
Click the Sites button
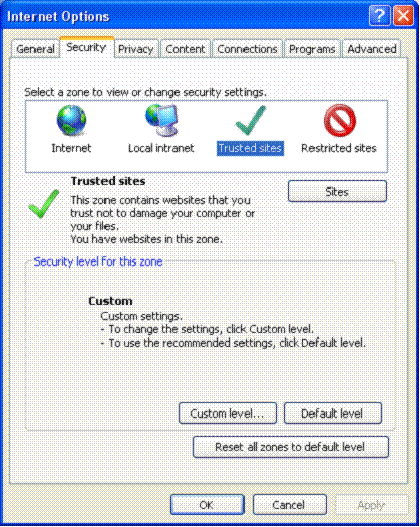(337, 192)
